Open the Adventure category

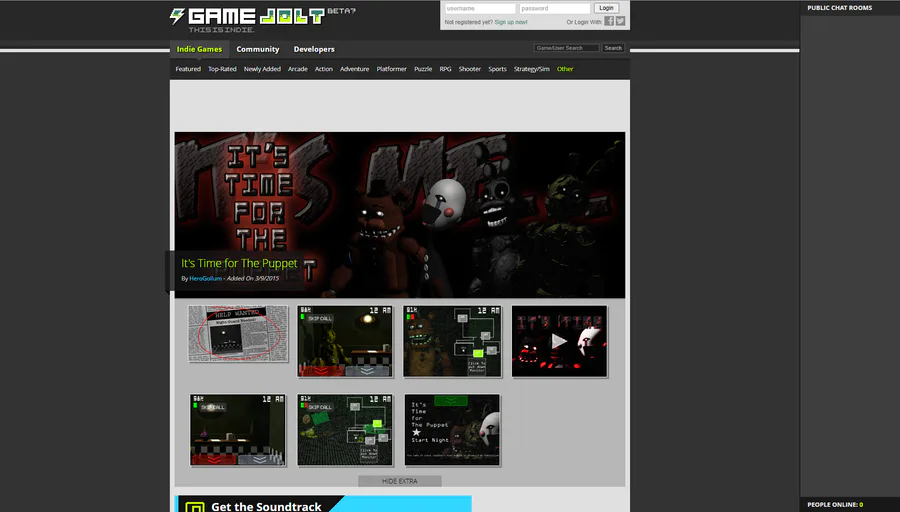tap(355, 69)
